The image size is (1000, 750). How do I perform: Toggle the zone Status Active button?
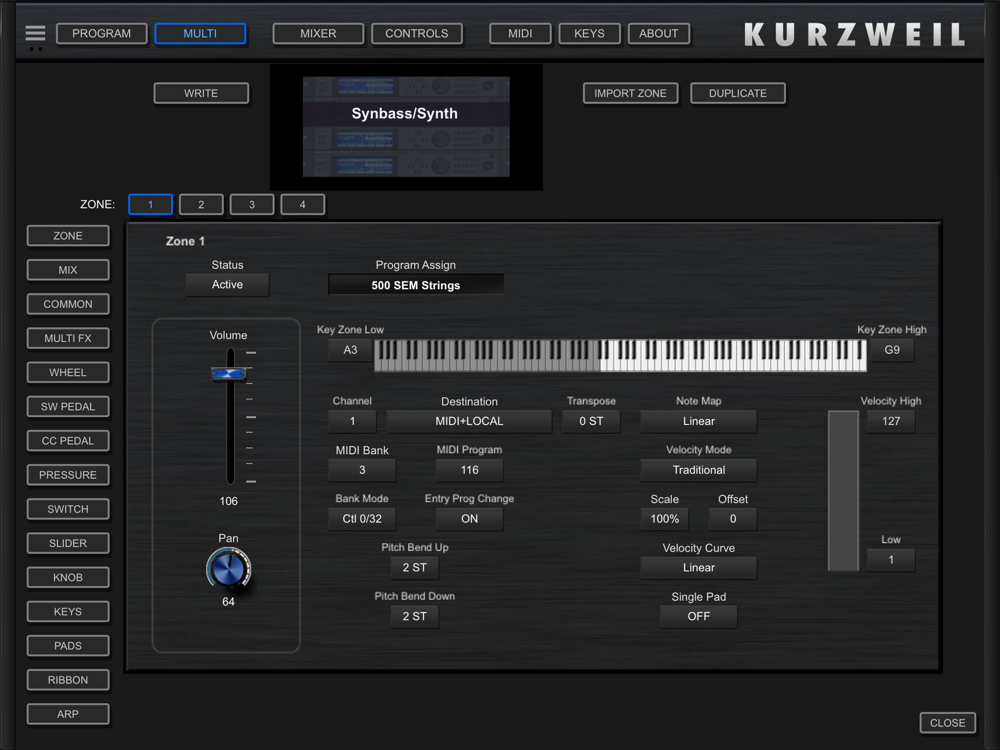point(227,284)
